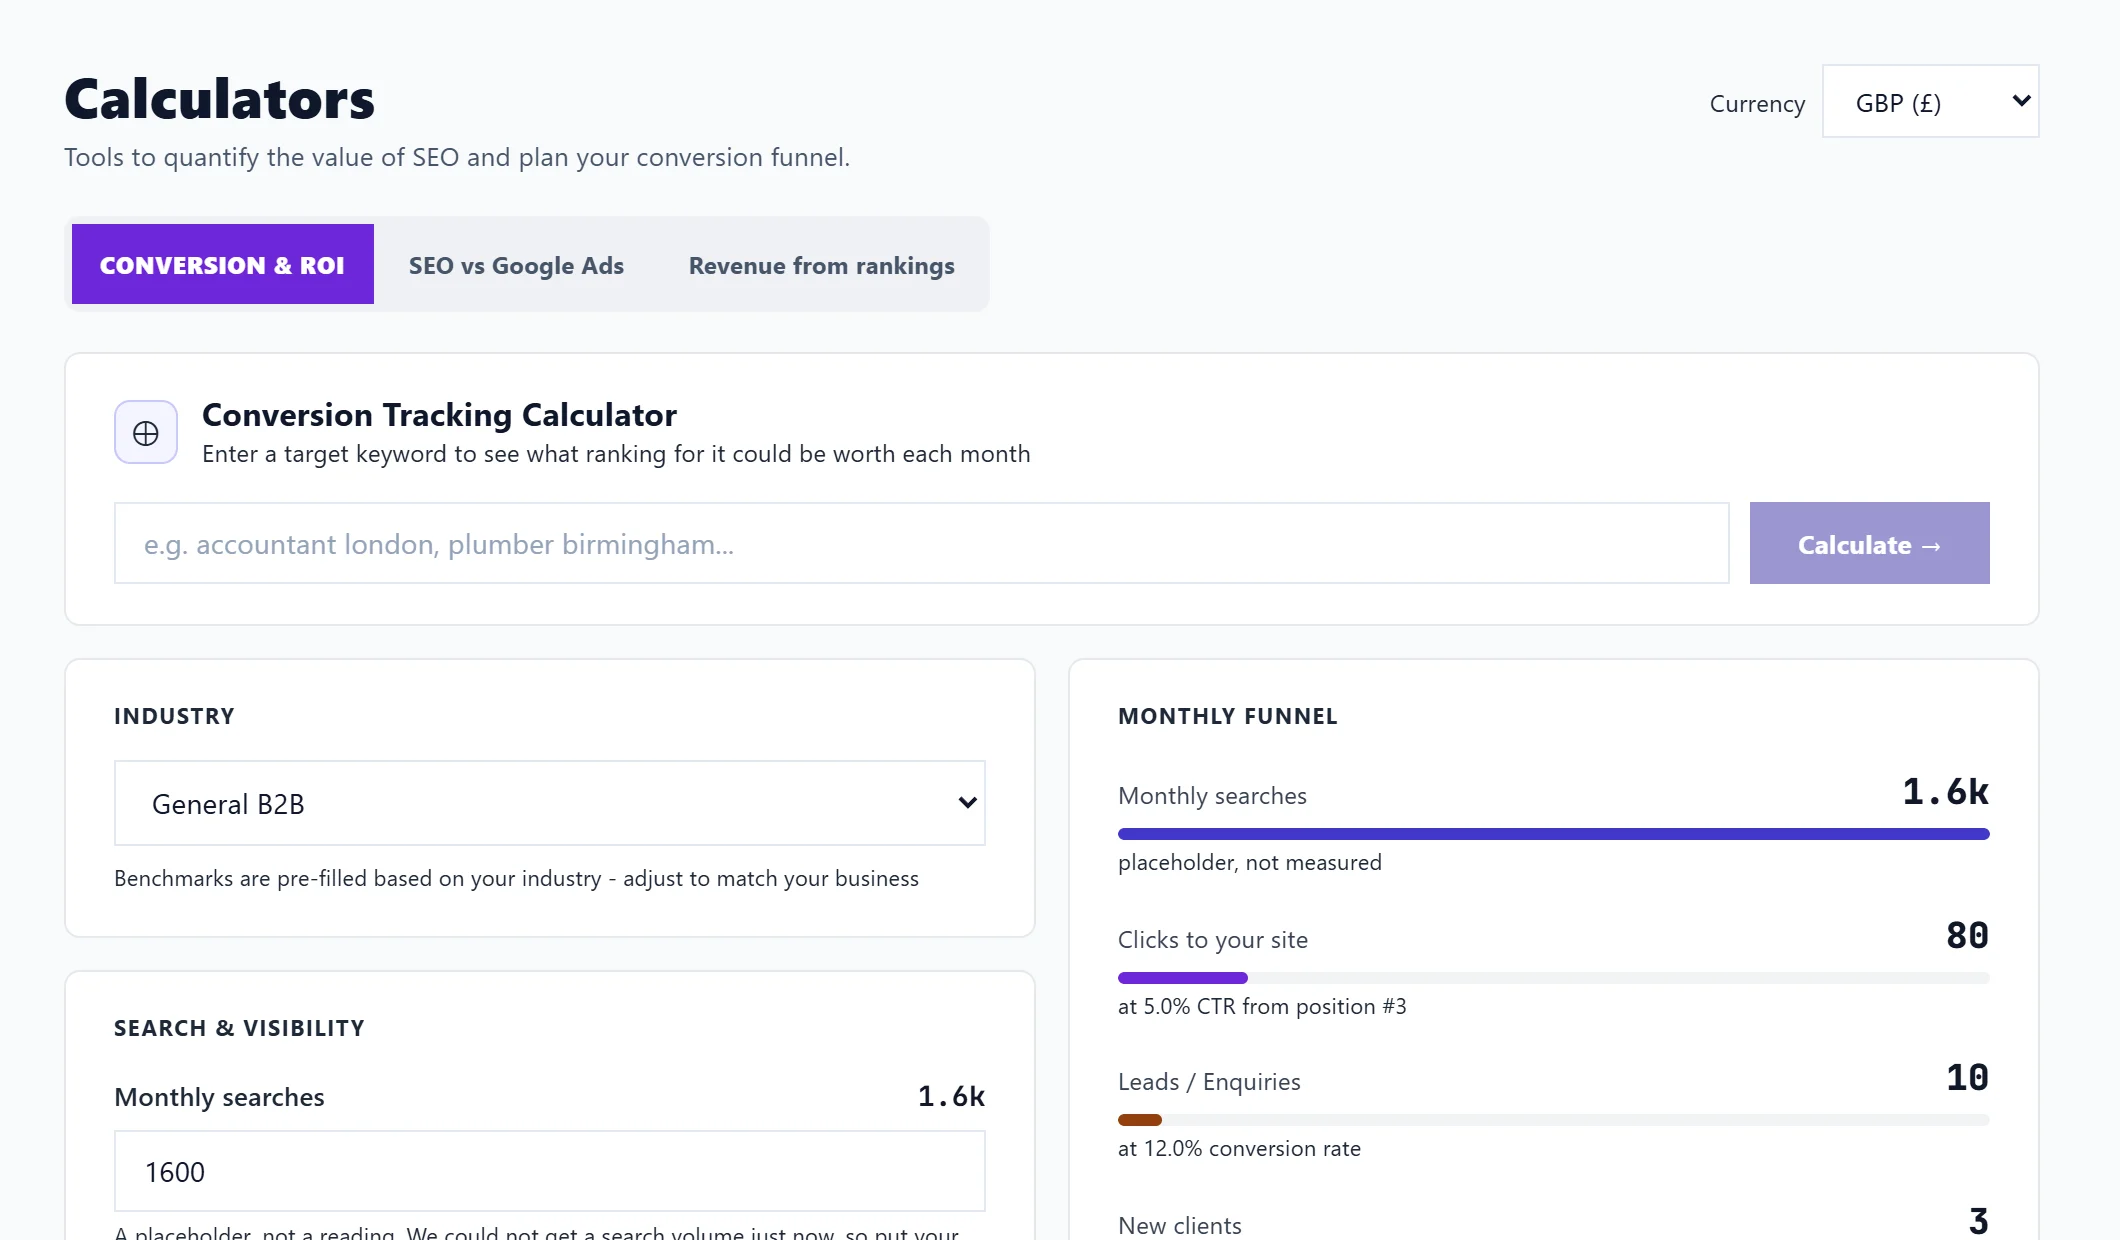The image size is (2120, 1240).
Task: Click the Monthly searches 1600 input box
Action: pos(550,1171)
